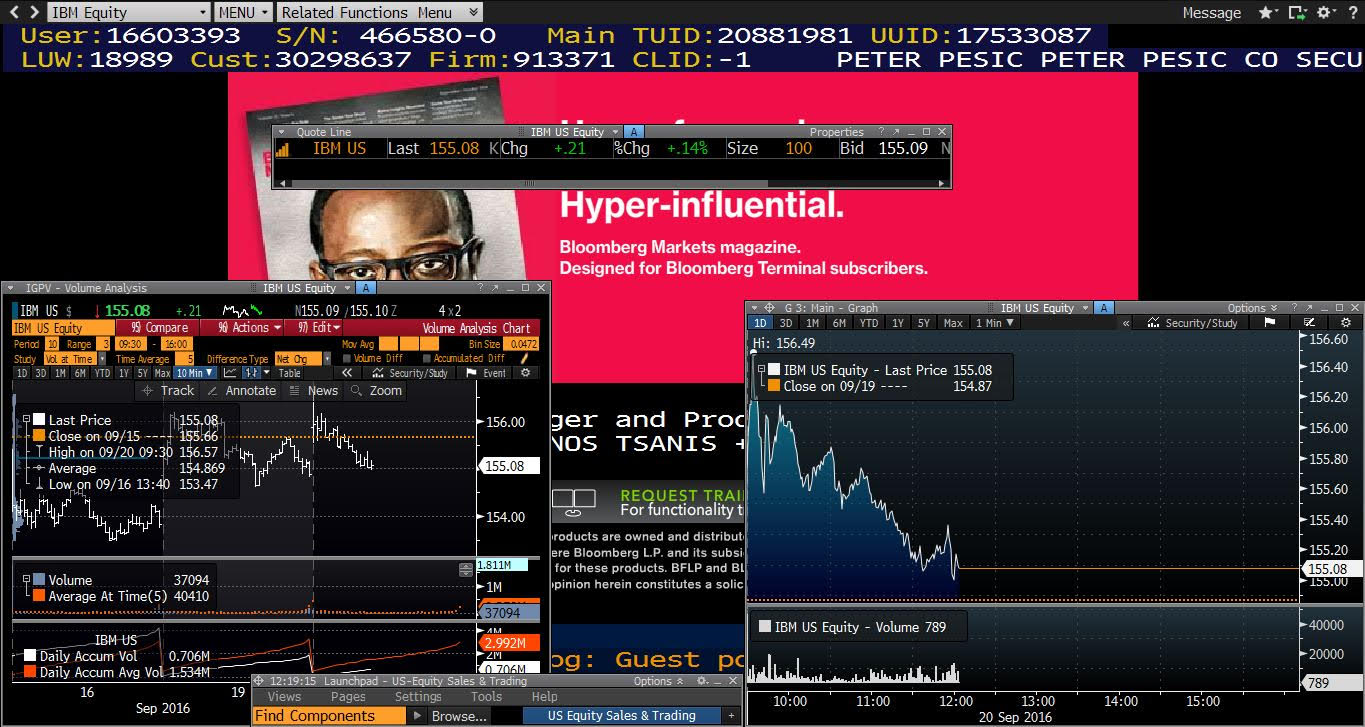1365x727 pixels.
Task: Open the Study Vol at Time dropdown
Action: tap(77, 359)
